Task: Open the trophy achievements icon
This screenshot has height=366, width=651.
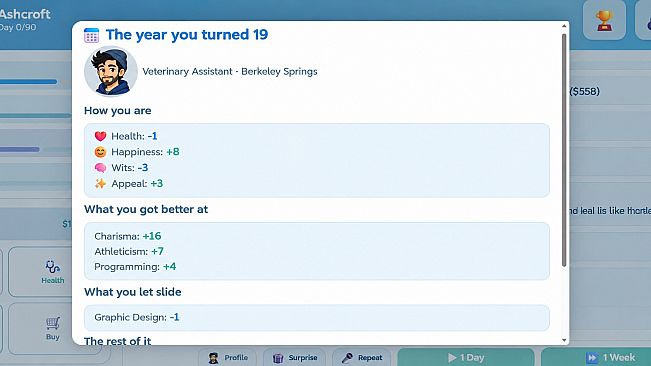Action: click(x=604, y=20)
